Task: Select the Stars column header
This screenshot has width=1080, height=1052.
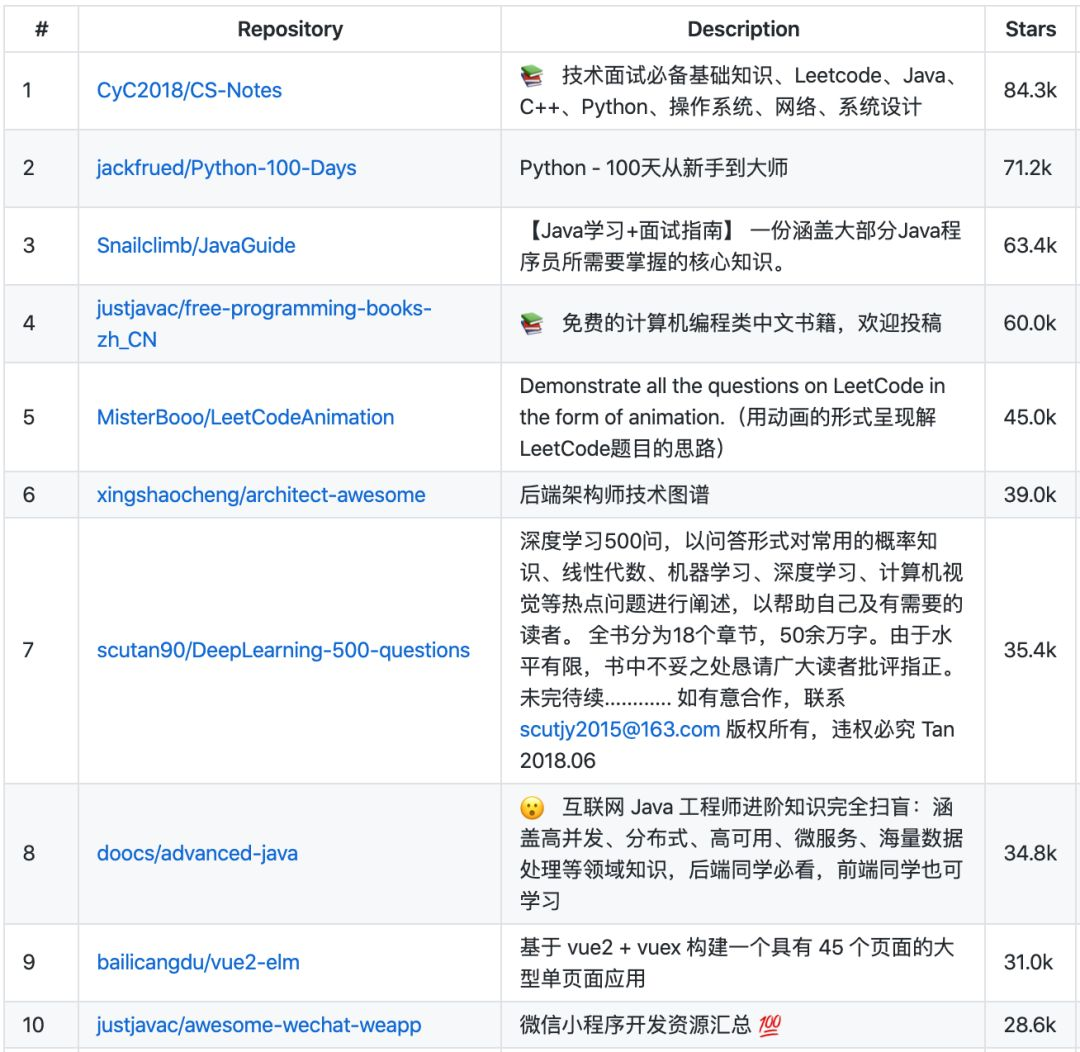Action: (1030, 29)
